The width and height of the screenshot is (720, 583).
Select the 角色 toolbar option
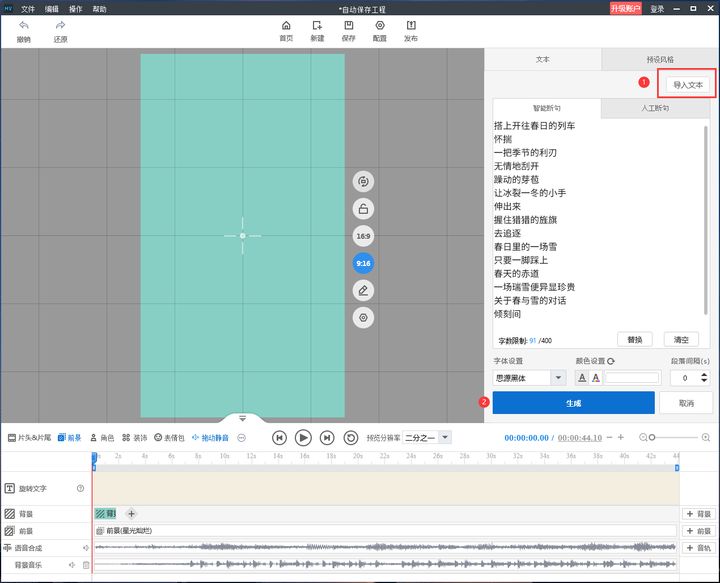coord(102,437)
